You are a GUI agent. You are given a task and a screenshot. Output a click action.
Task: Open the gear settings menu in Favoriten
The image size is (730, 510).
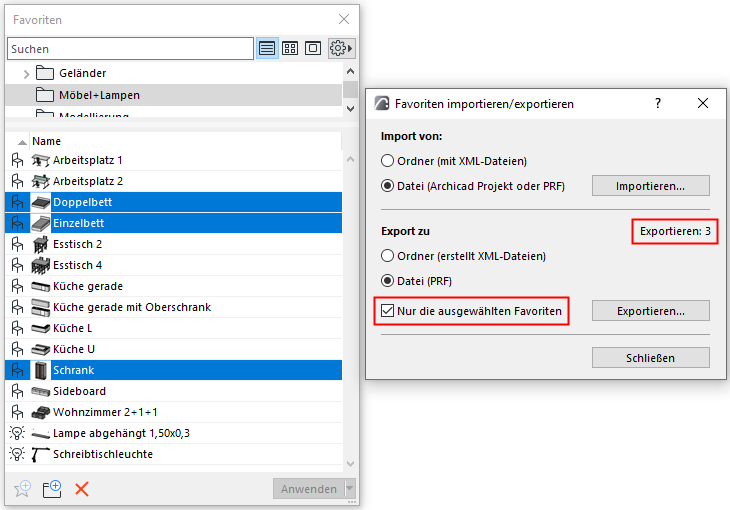coord(341,48)
